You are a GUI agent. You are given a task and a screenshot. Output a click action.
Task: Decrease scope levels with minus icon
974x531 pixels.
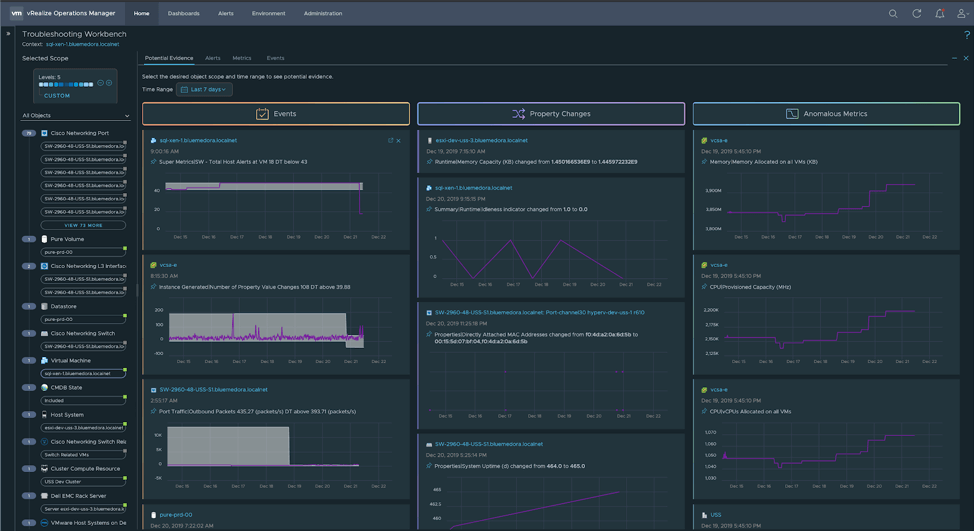pos(101,83)
